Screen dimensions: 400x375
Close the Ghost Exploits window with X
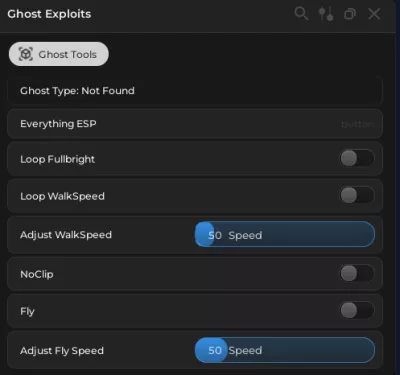point(374,14)
